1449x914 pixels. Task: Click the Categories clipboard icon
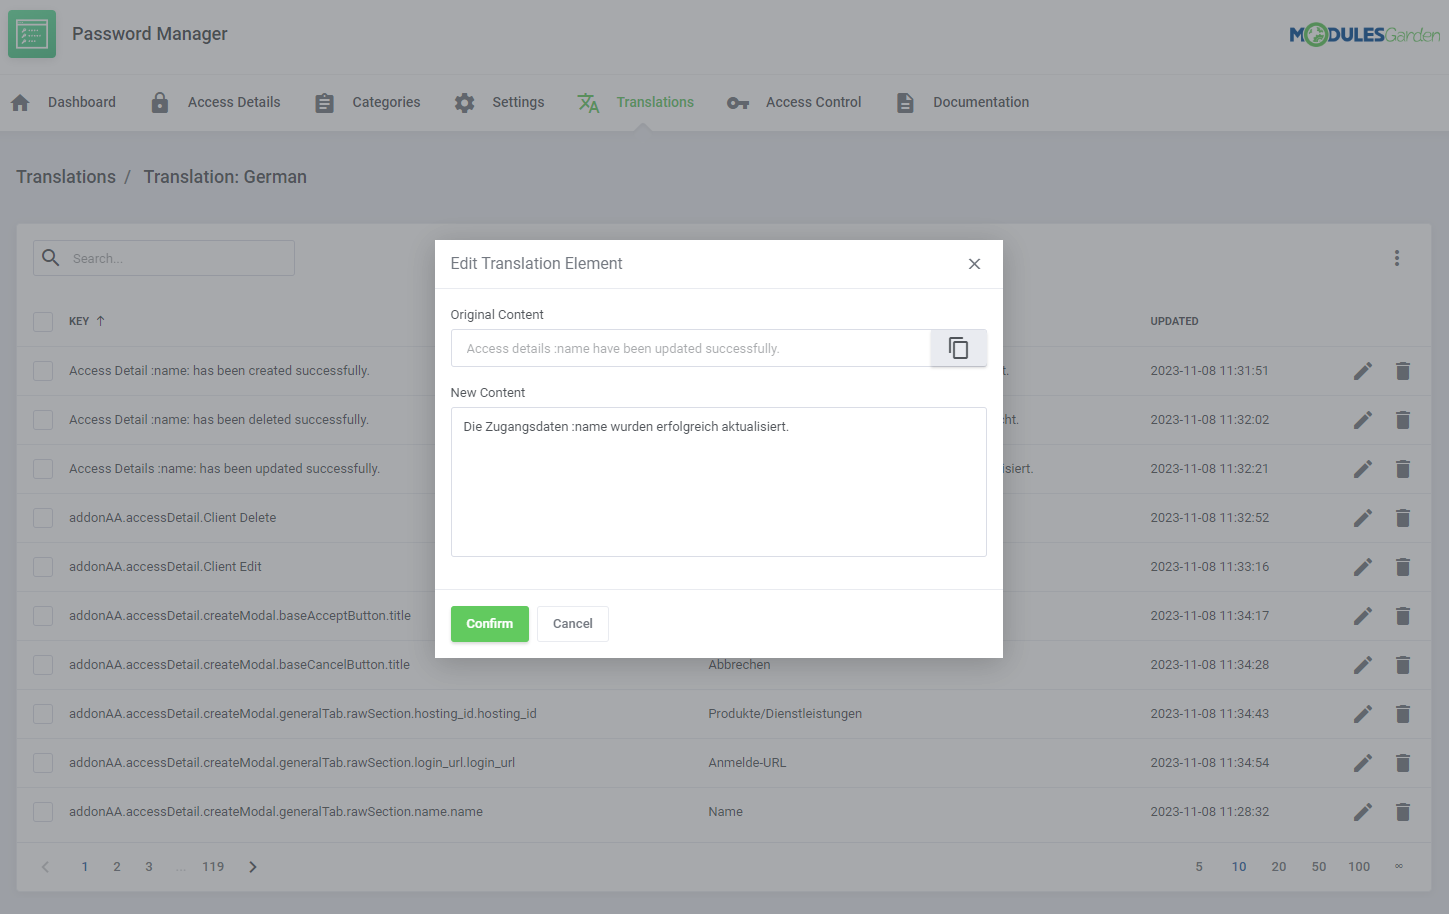pyautogui.click(x=324, y=101)
